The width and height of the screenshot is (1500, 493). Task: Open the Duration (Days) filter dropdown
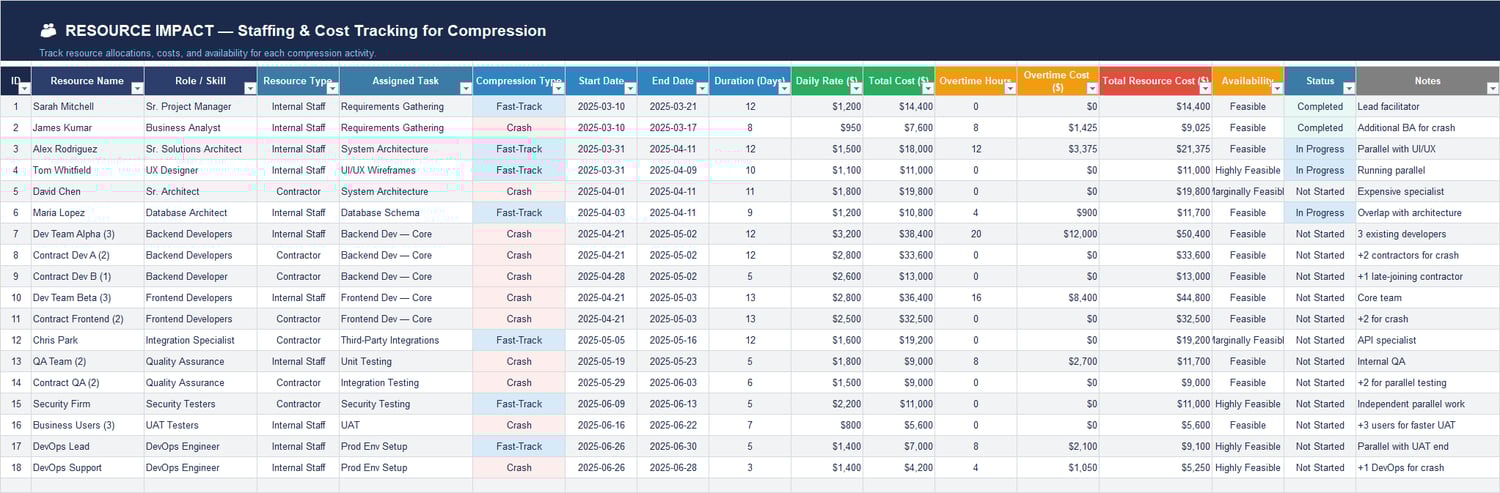(784, 88)
